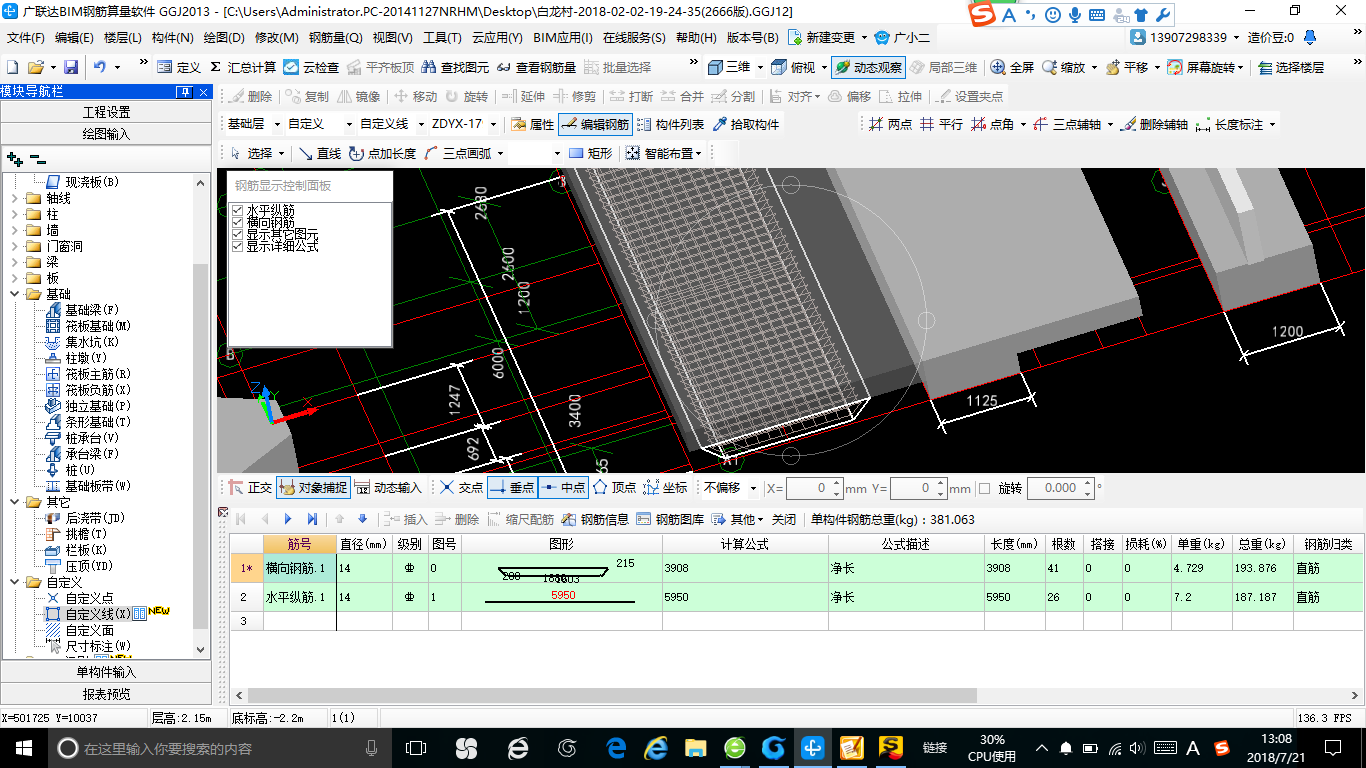The width and height of the screenshot is (1366, 768).
Task: Open 视图(V) menu
Action: pyautogui.click(x=392, y=38)
